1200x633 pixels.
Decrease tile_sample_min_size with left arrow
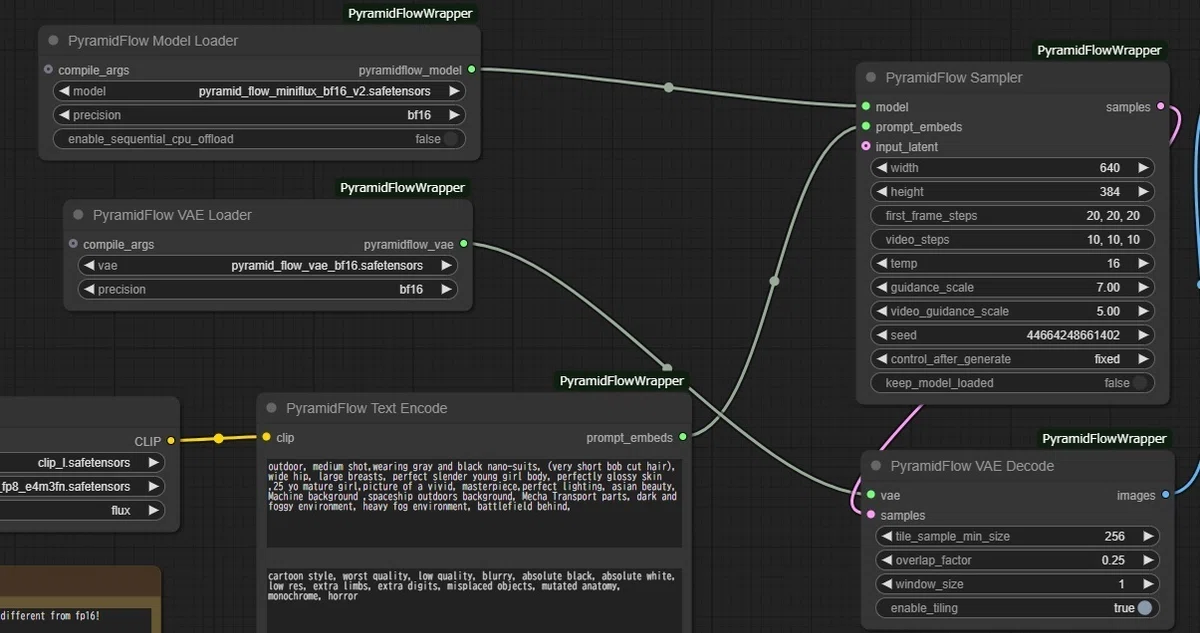point(888,536)
